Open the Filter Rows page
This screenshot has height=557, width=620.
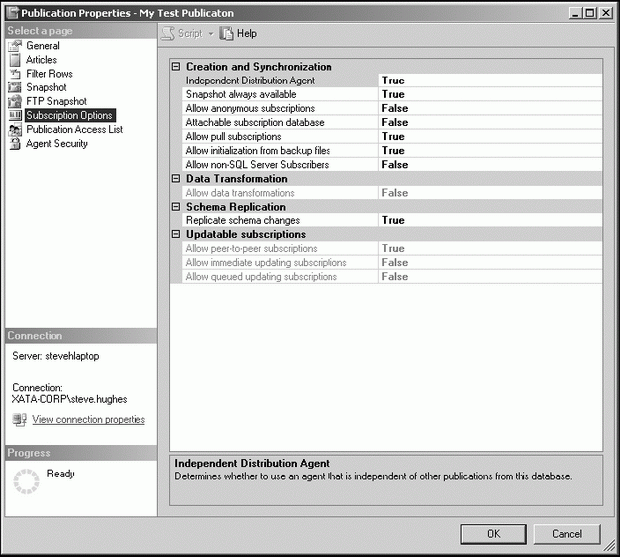click(49, 74)
